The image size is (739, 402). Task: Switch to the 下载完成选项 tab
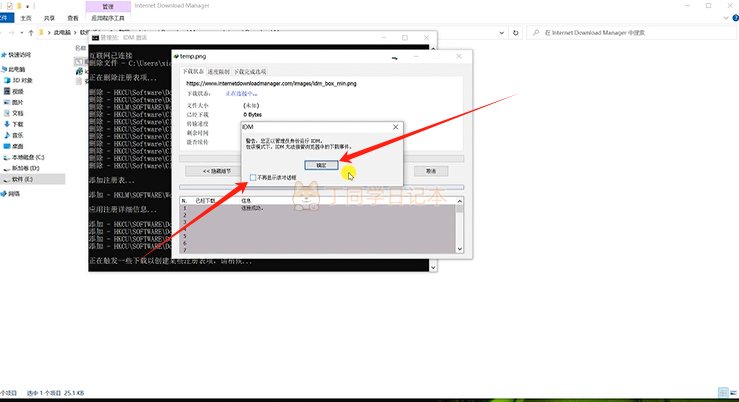250,72
